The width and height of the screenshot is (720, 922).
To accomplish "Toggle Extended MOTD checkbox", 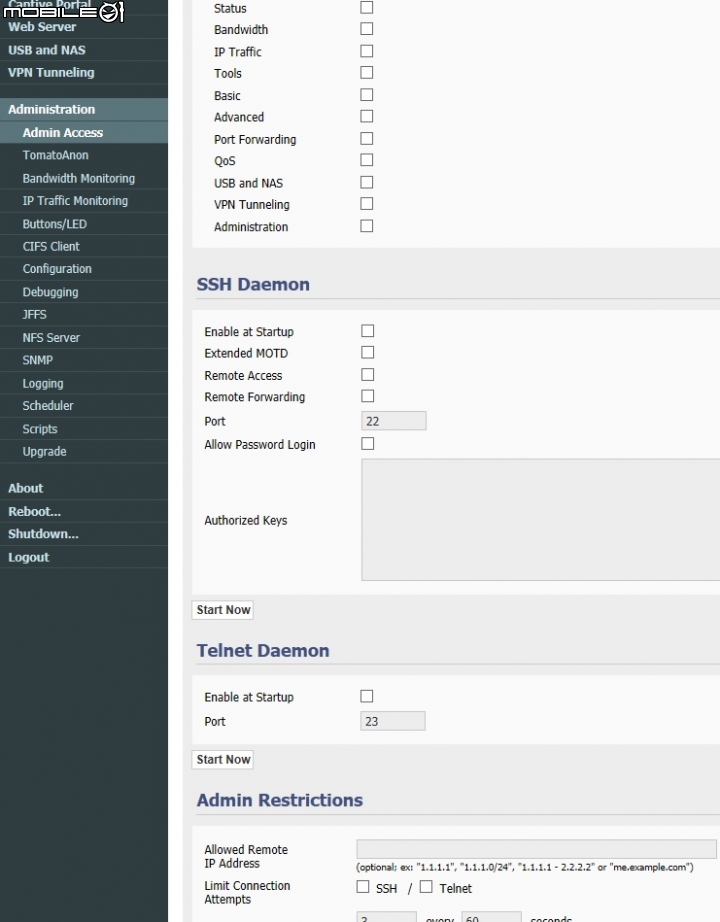I will click(x=367, y=353).
